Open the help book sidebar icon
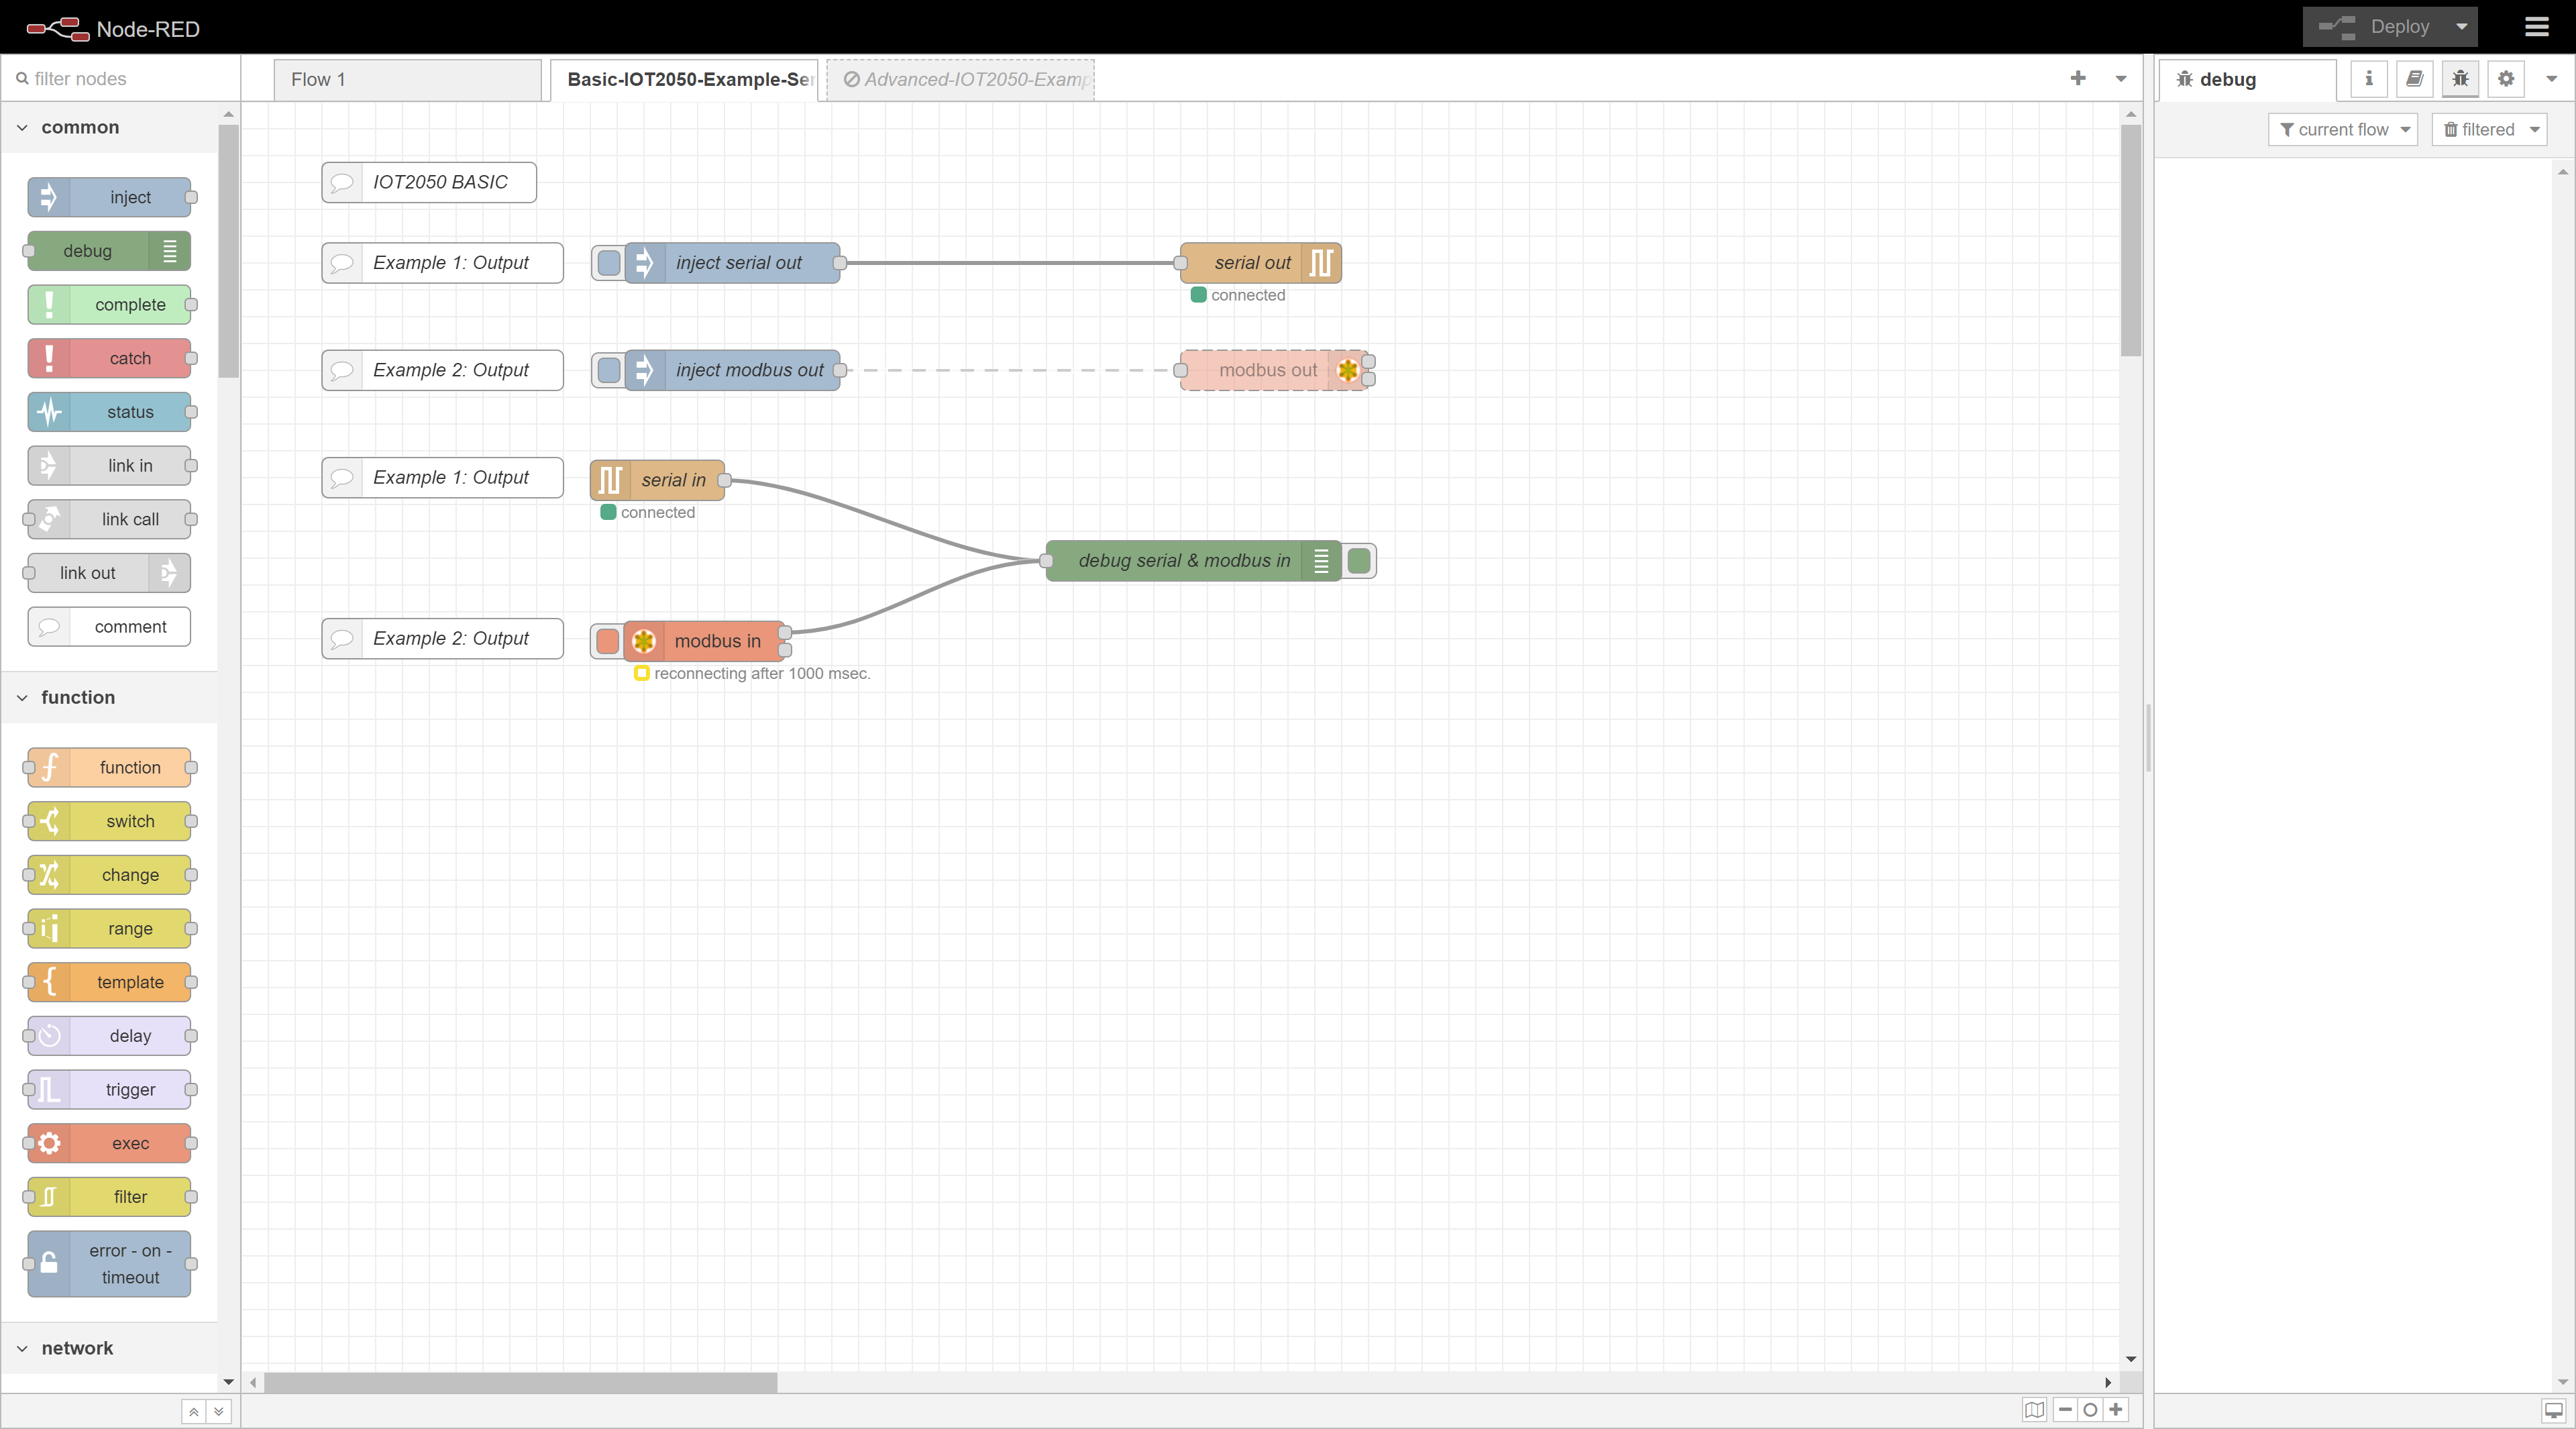Viewport: 2576px width, 1429px height. tap(2414, 79)
